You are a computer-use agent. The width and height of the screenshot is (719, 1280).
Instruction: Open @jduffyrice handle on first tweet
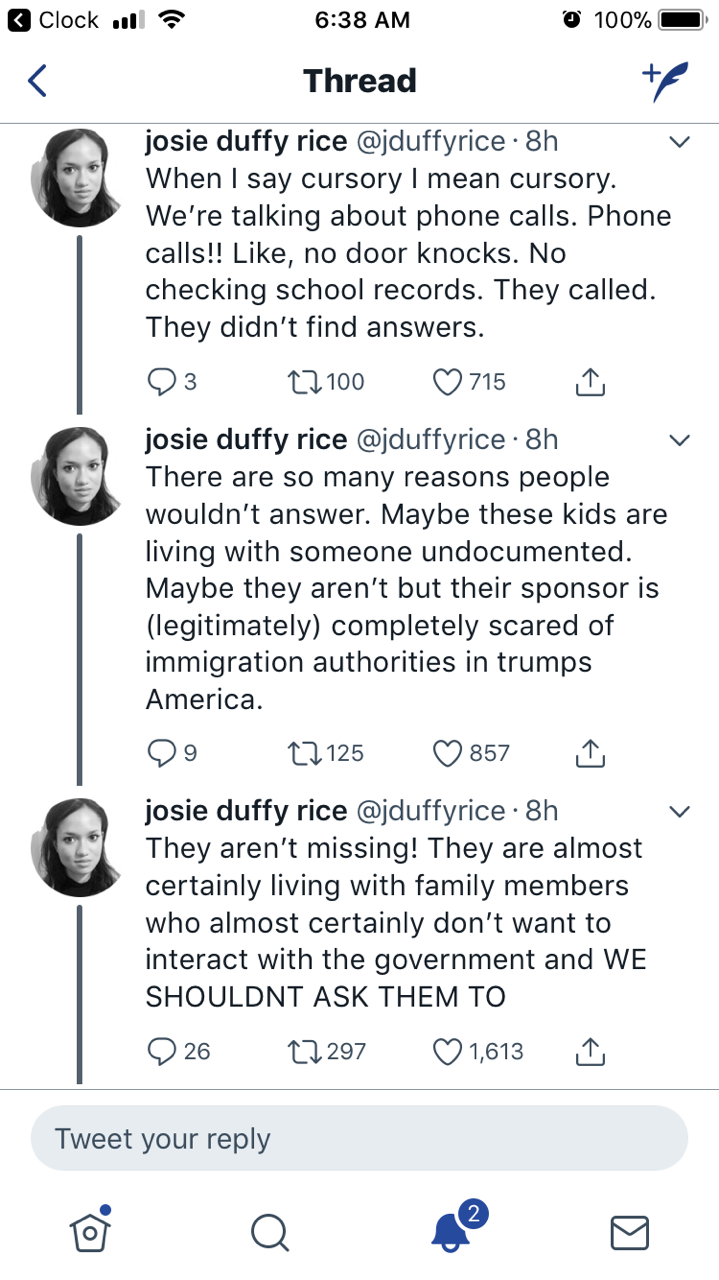[x=430, y=142]
